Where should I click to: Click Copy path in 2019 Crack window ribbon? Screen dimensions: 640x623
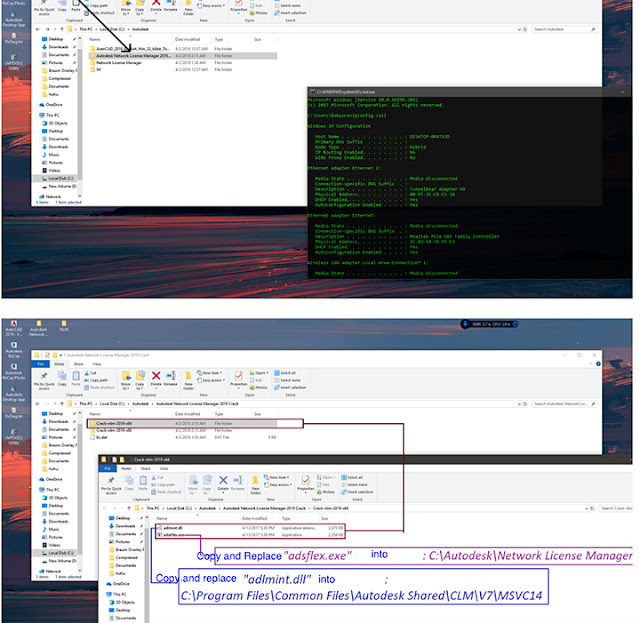click(96, 380)
